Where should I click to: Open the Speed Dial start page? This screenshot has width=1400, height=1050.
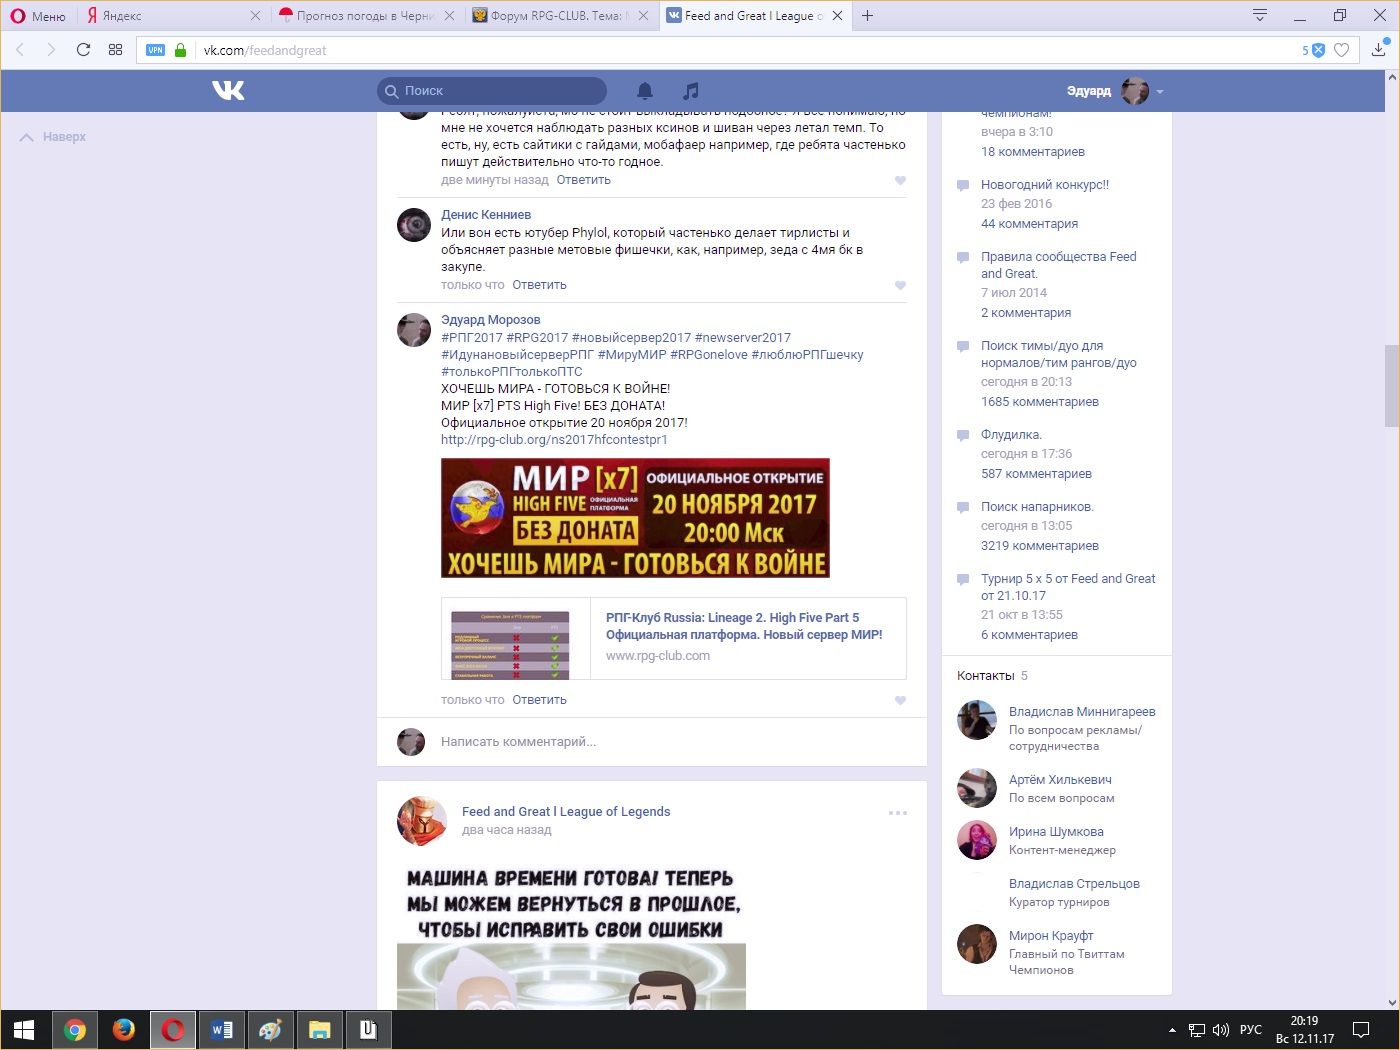115,50
